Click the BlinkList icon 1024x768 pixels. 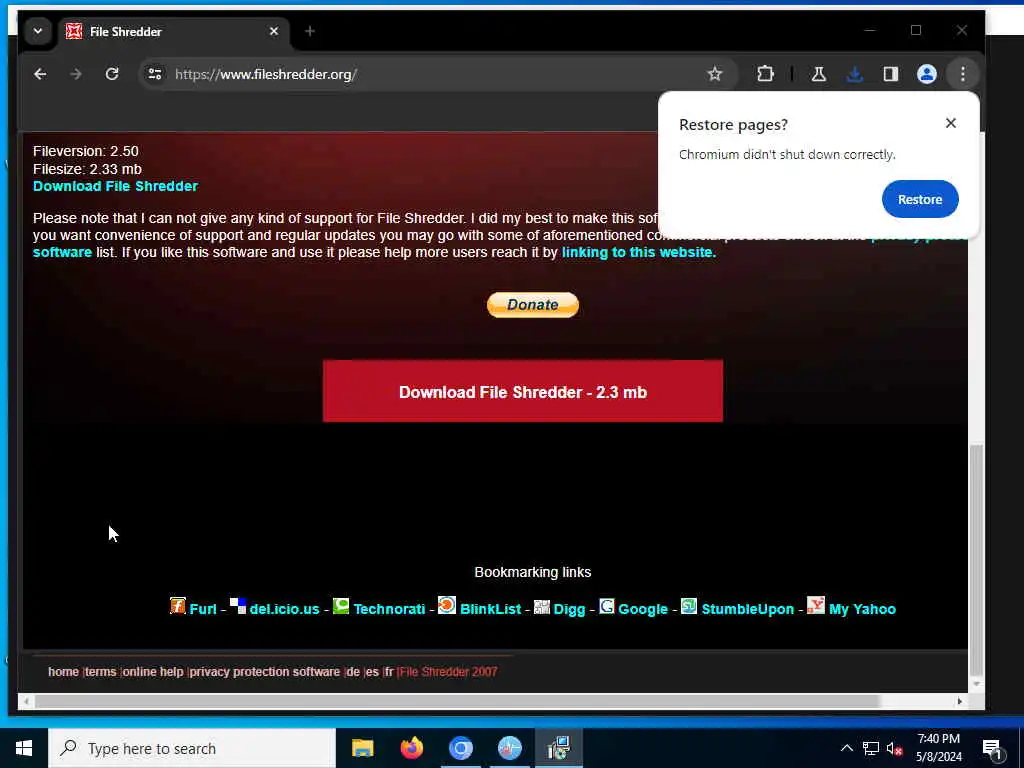pos(447,605)
